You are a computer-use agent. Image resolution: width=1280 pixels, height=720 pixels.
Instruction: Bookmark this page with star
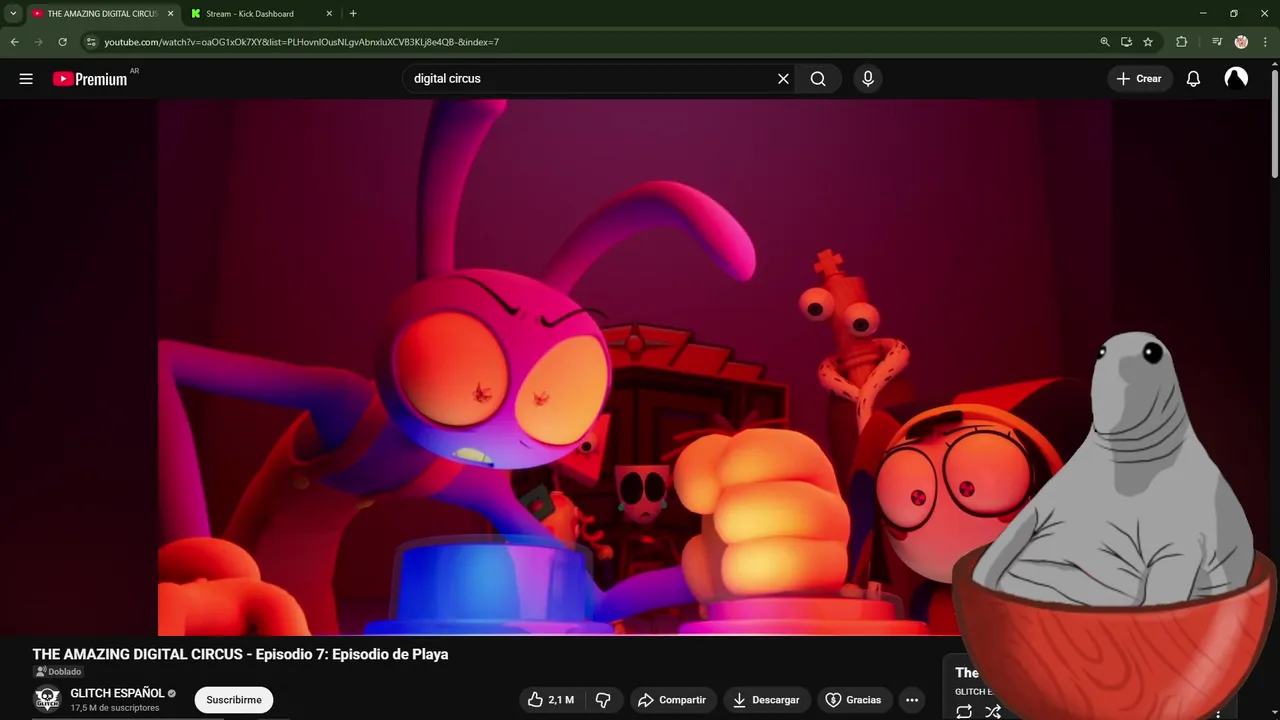point(1148,42)
